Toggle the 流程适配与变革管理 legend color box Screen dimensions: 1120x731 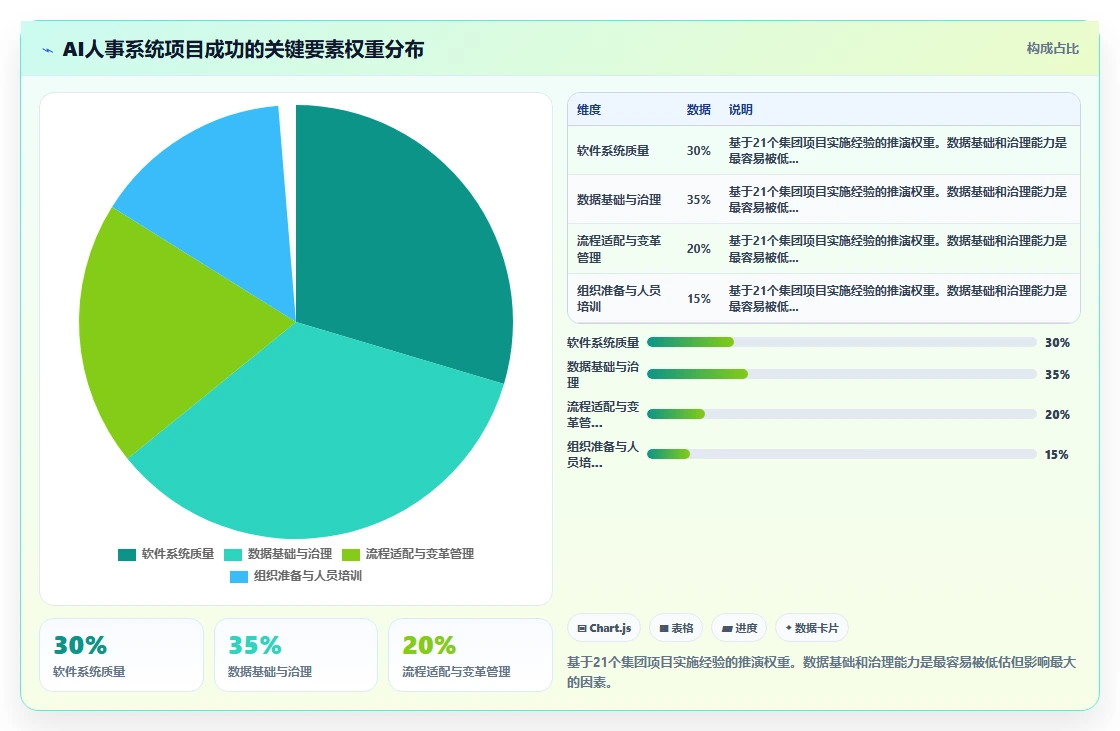pyautogui.click(x=351, y=555)
